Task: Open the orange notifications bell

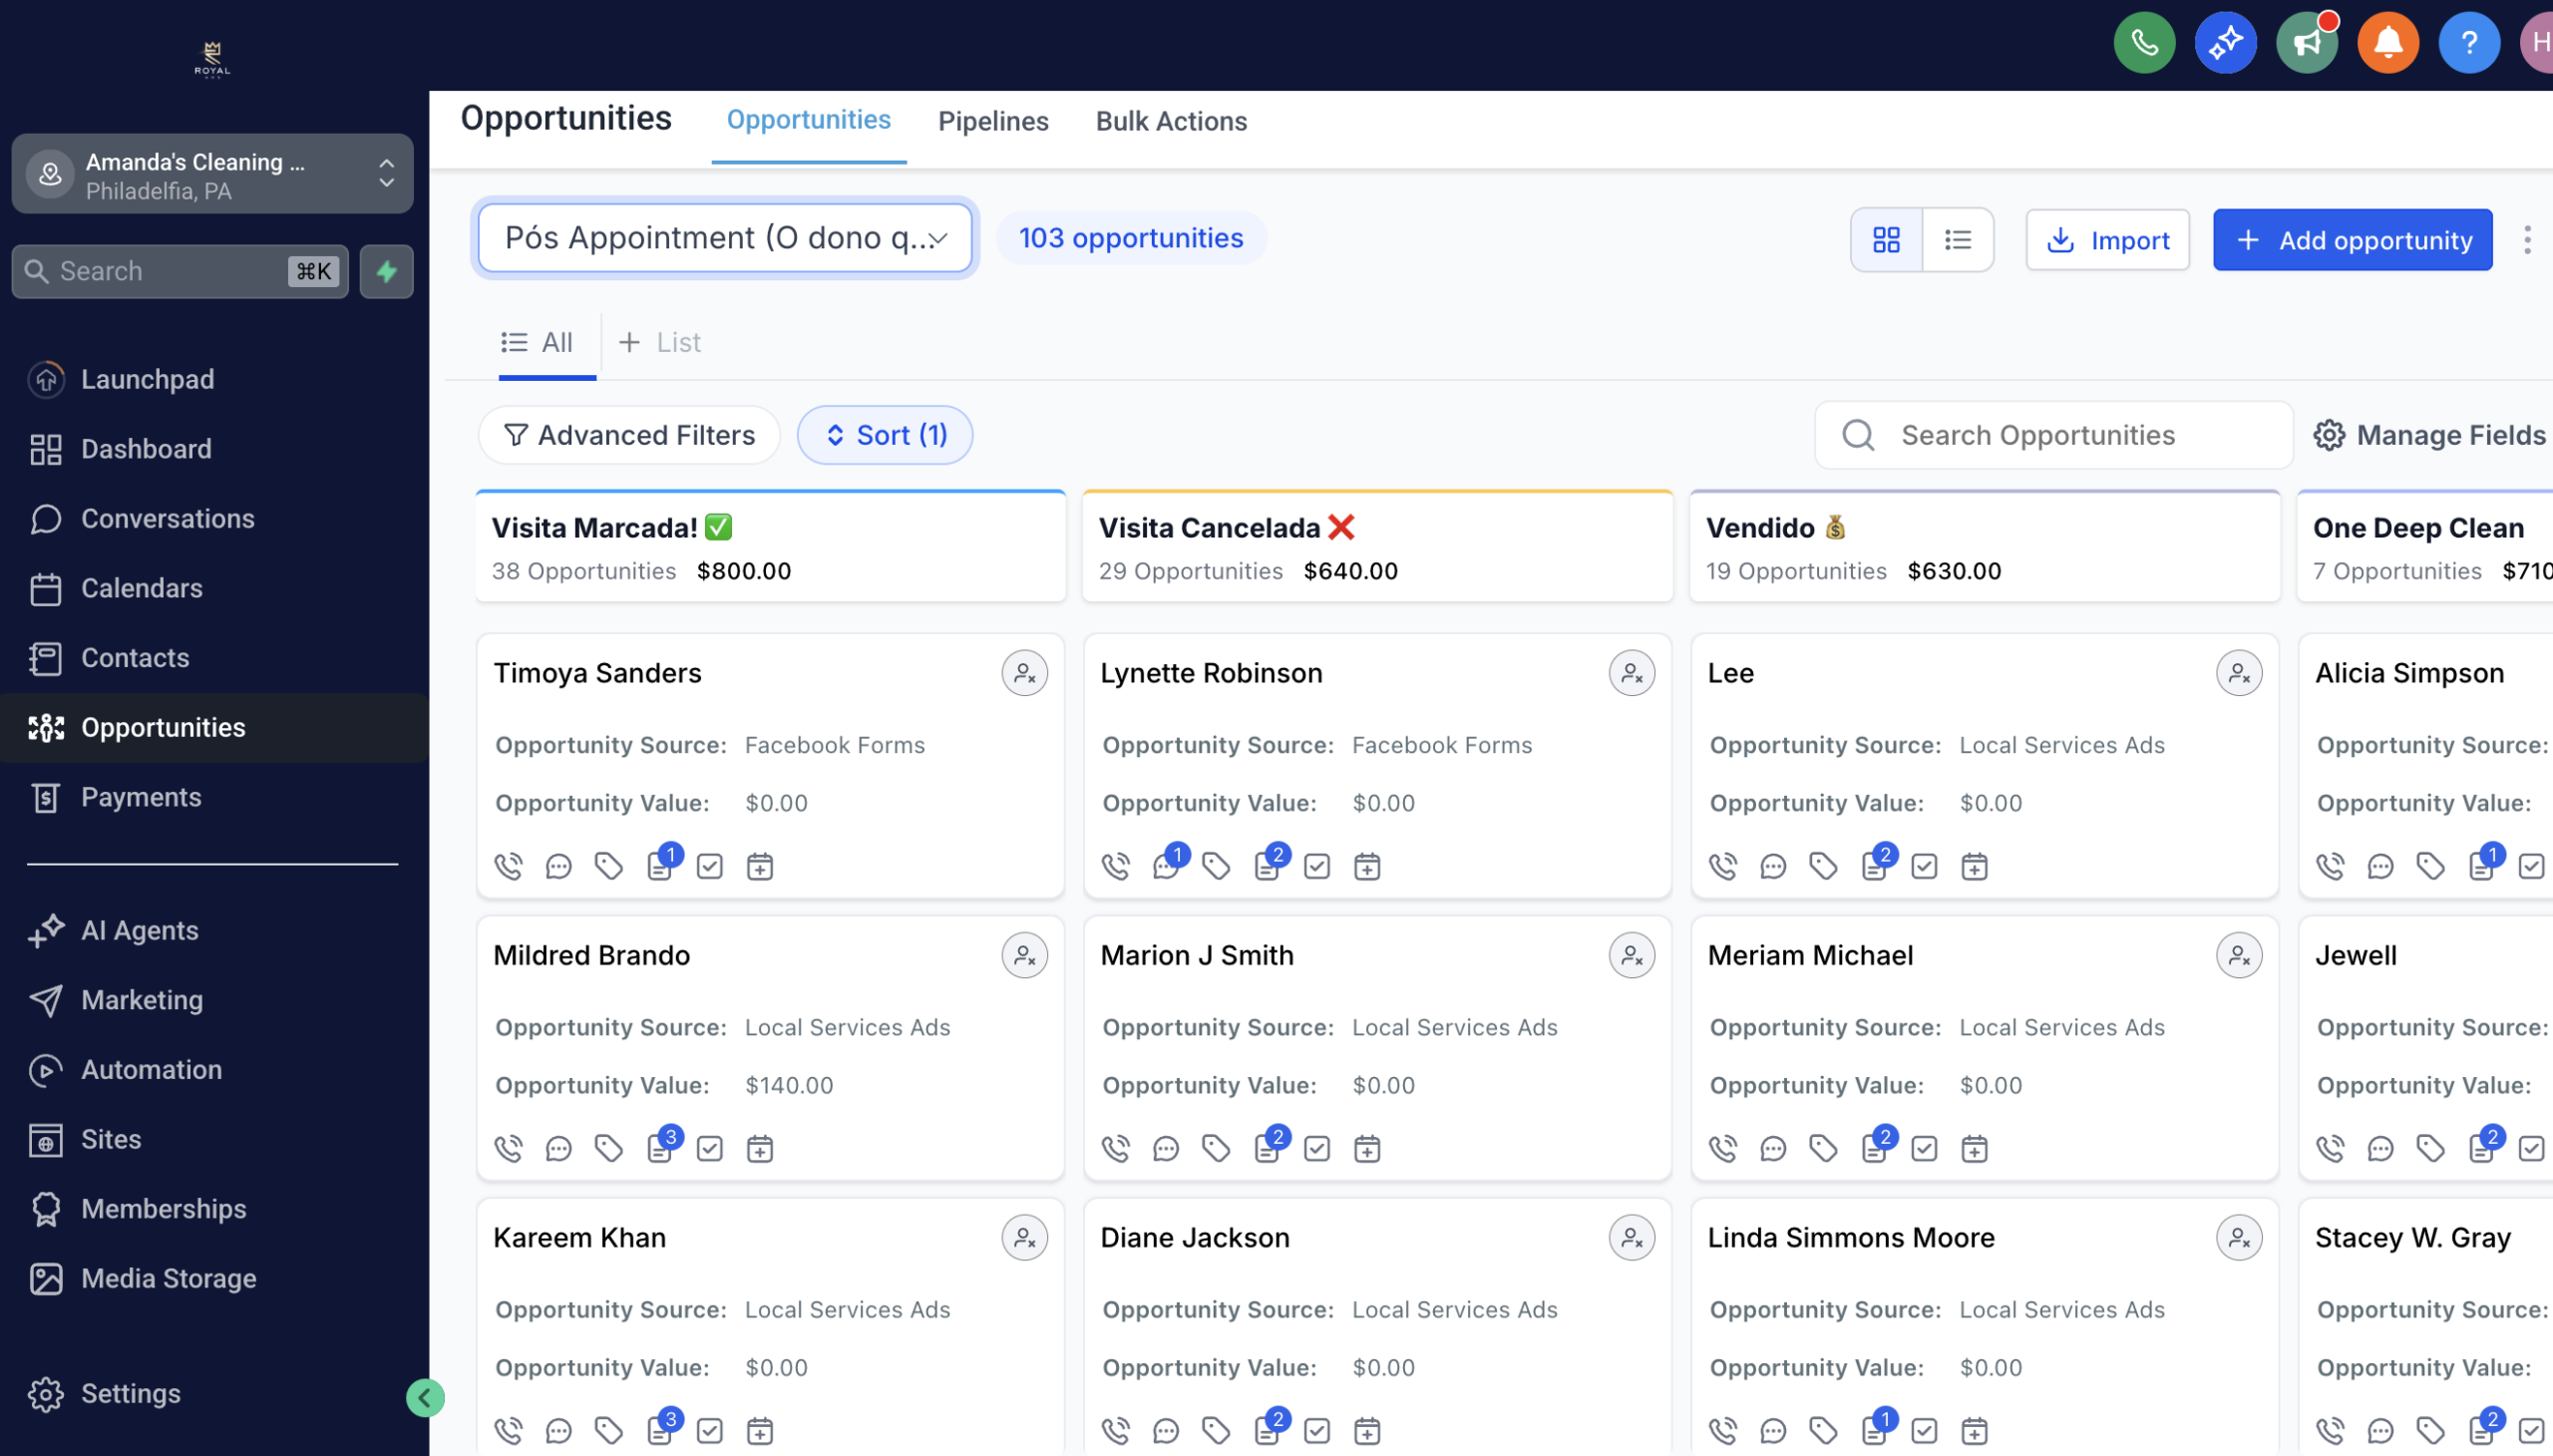Action: tap(2387, 43)
